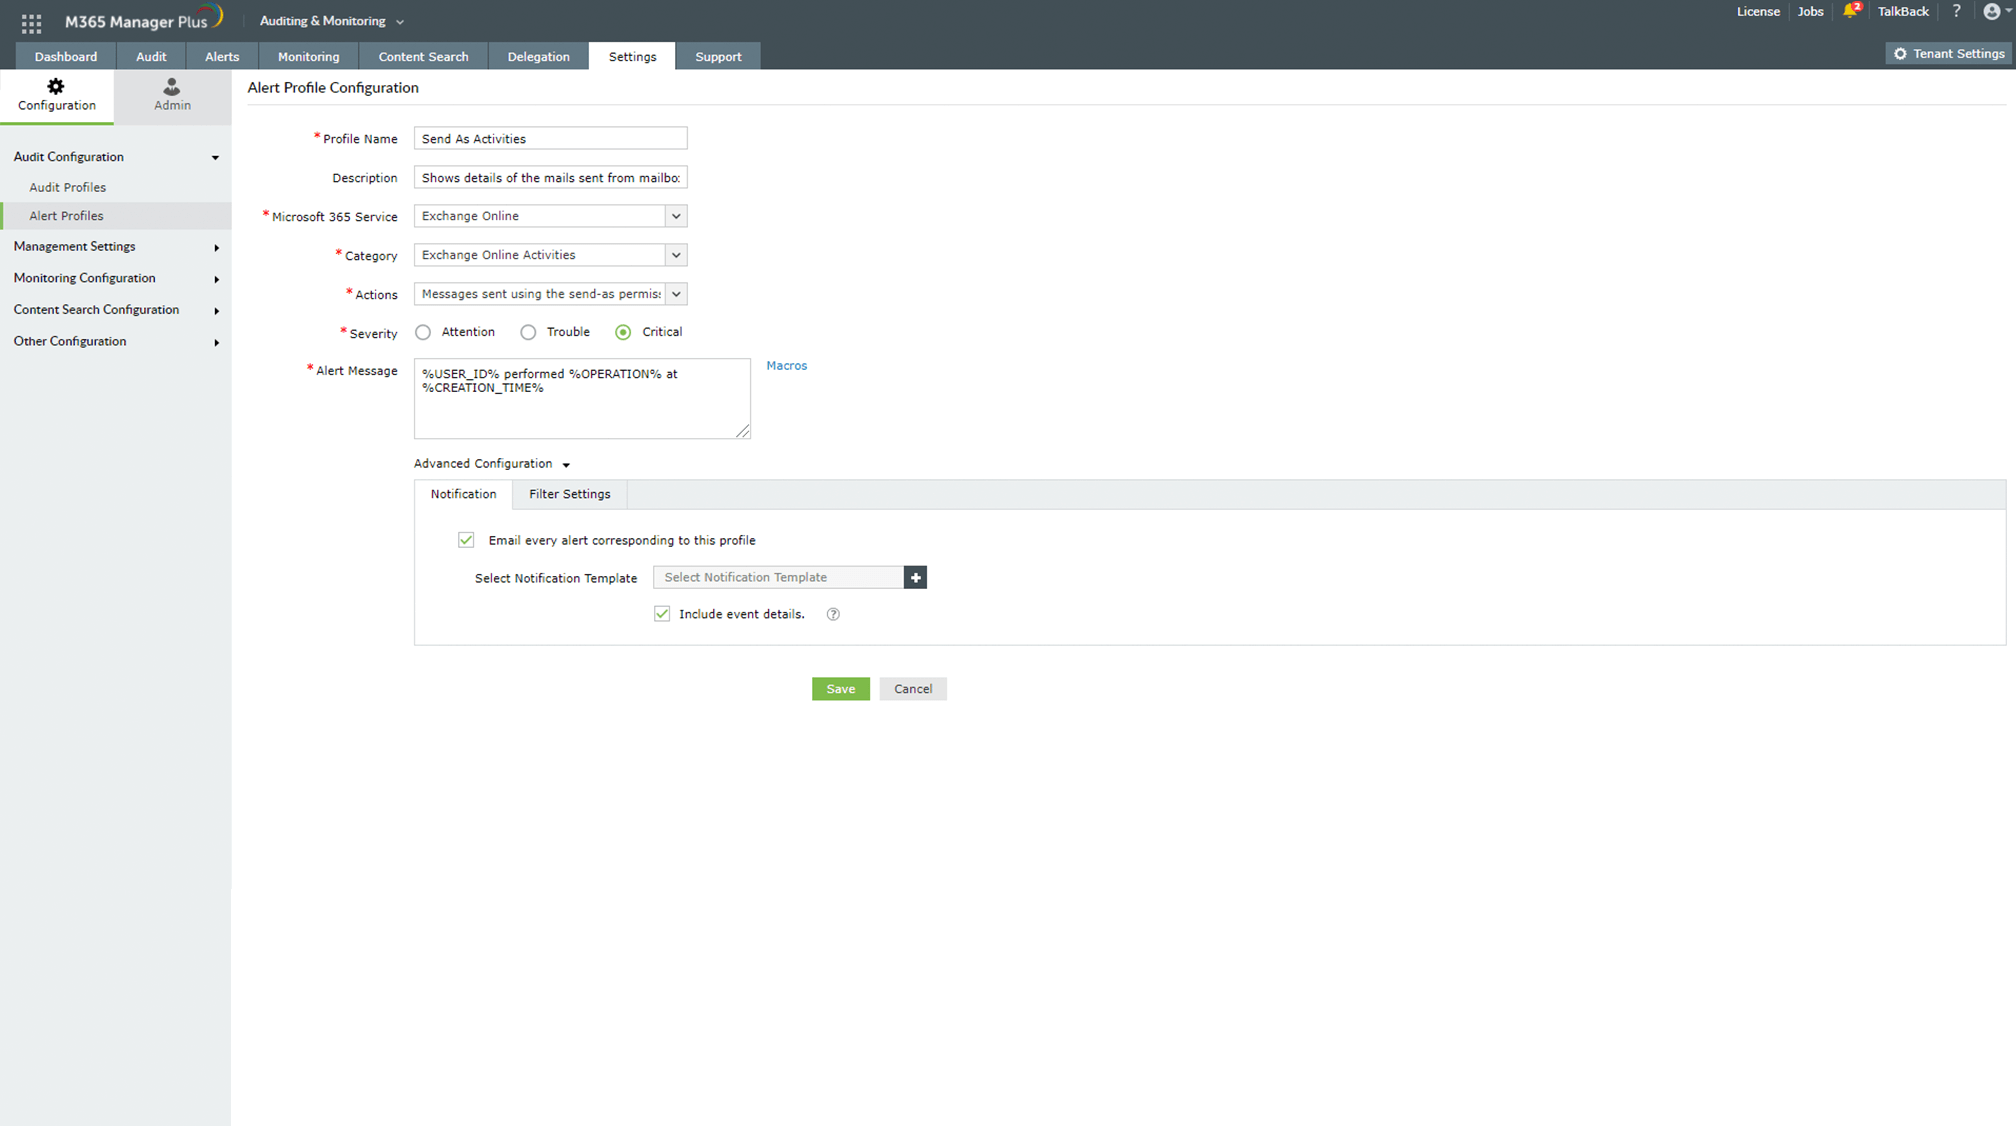Open the Category dropdown arrow
The height and width of the screenshot is (1126, 2016).
676,255
